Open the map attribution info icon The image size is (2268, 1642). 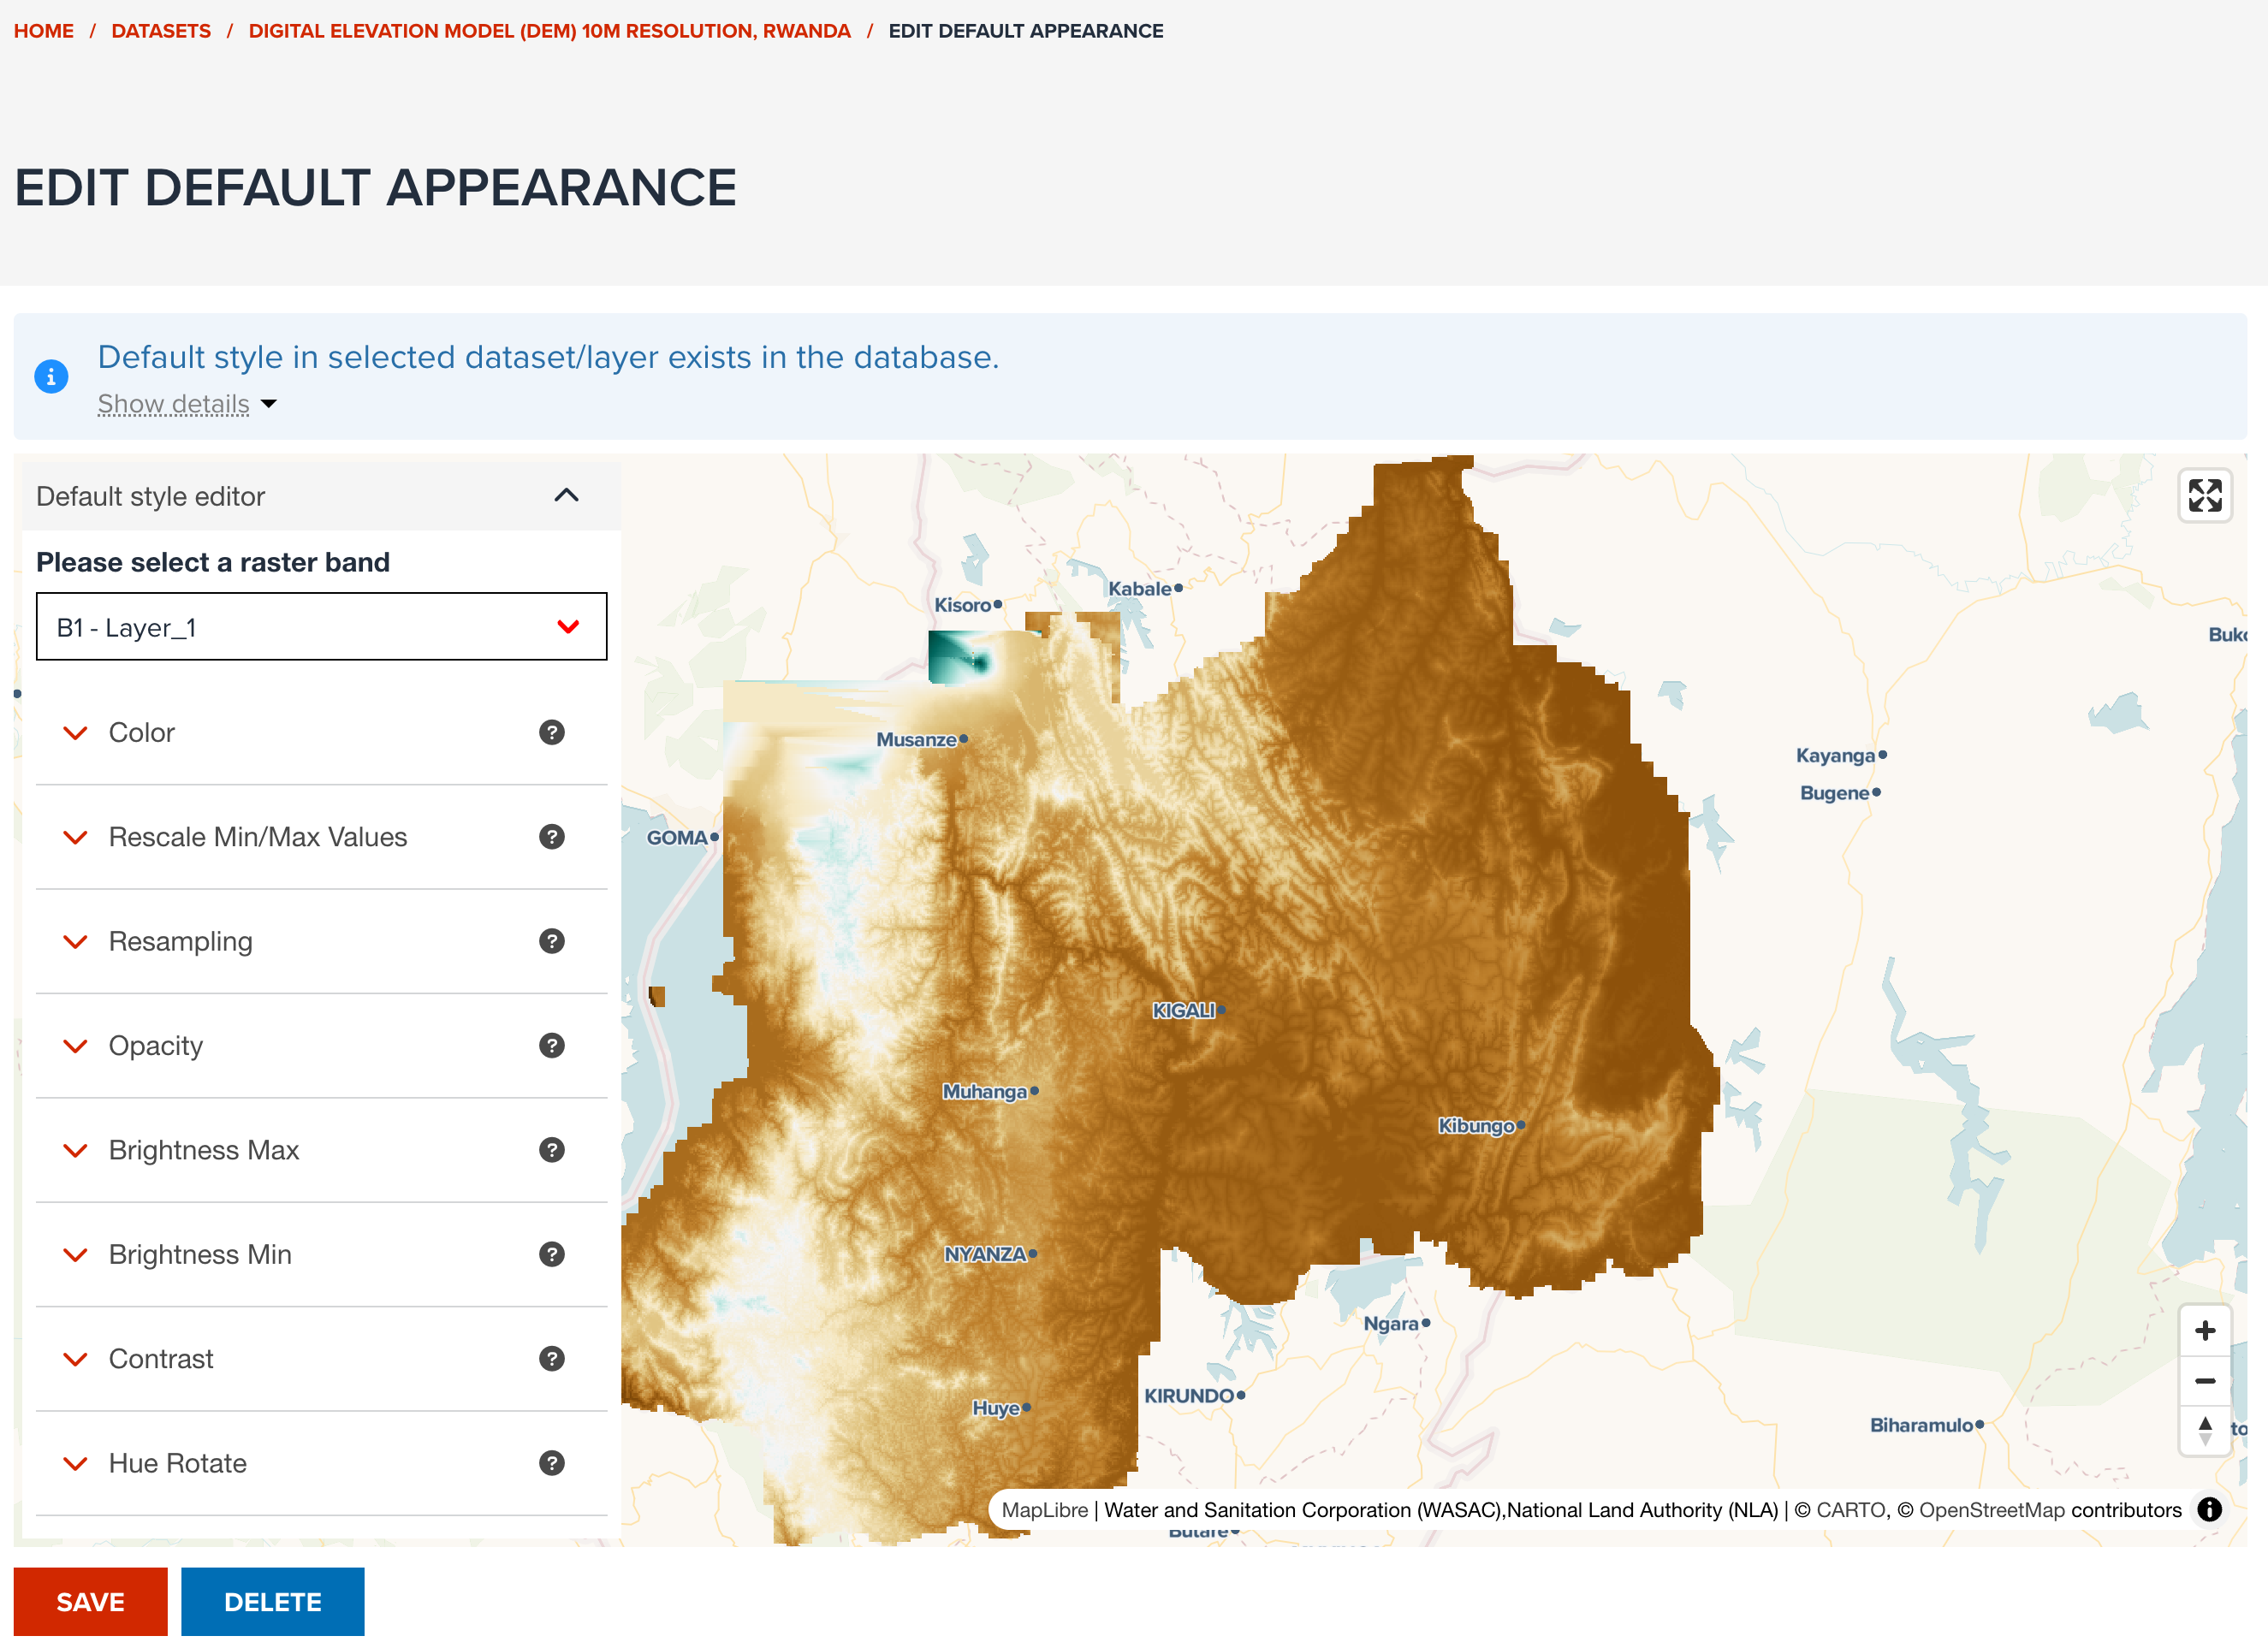2210,1510
